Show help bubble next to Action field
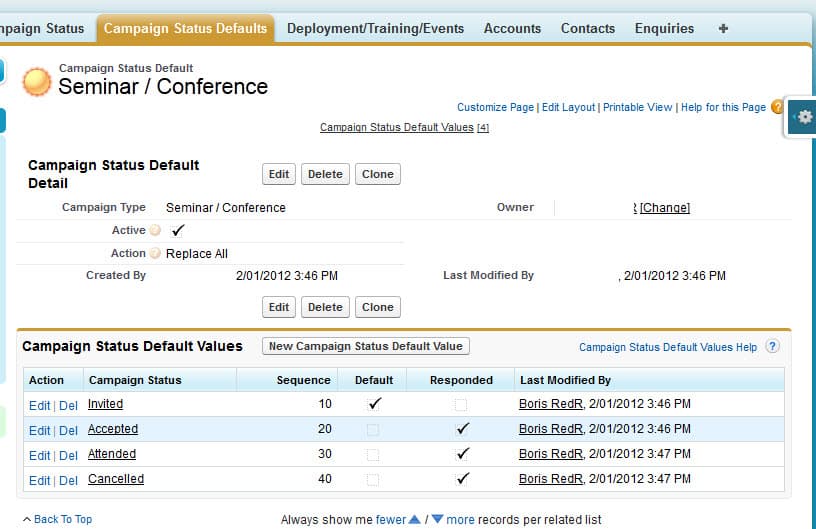816x529 pixels. (x=155, y=253)
